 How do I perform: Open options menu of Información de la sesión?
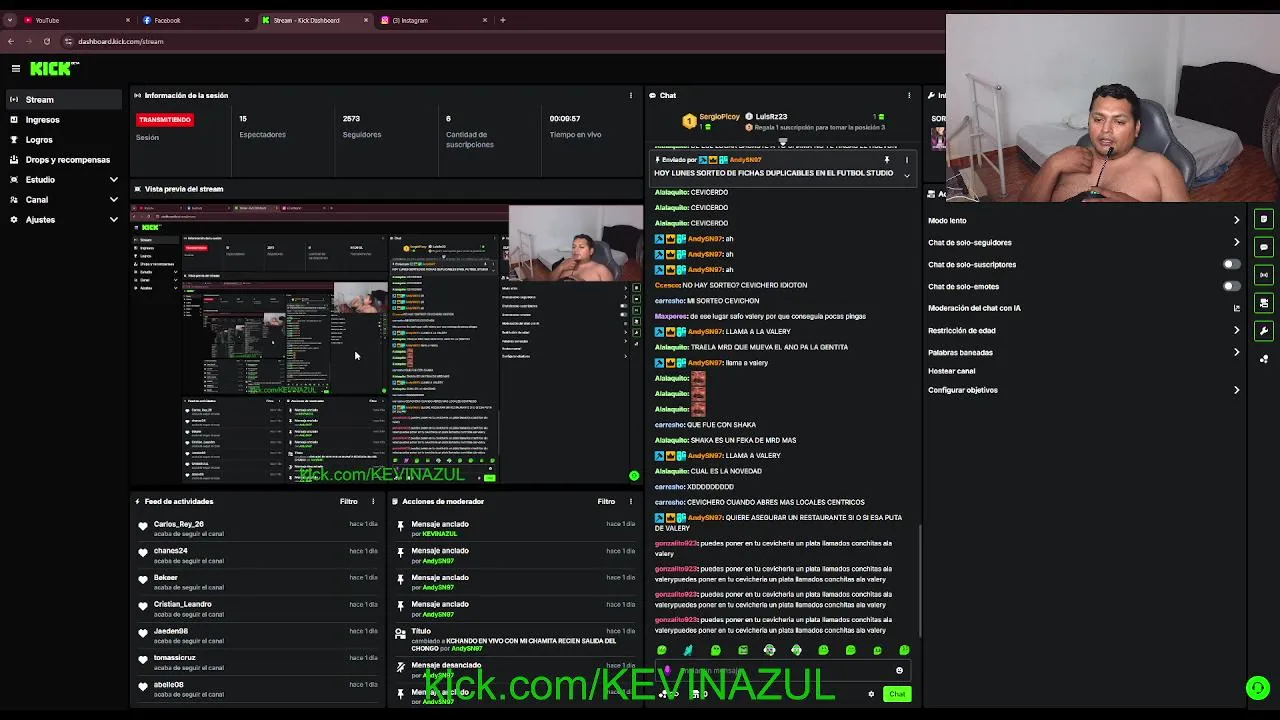[630, 95]
